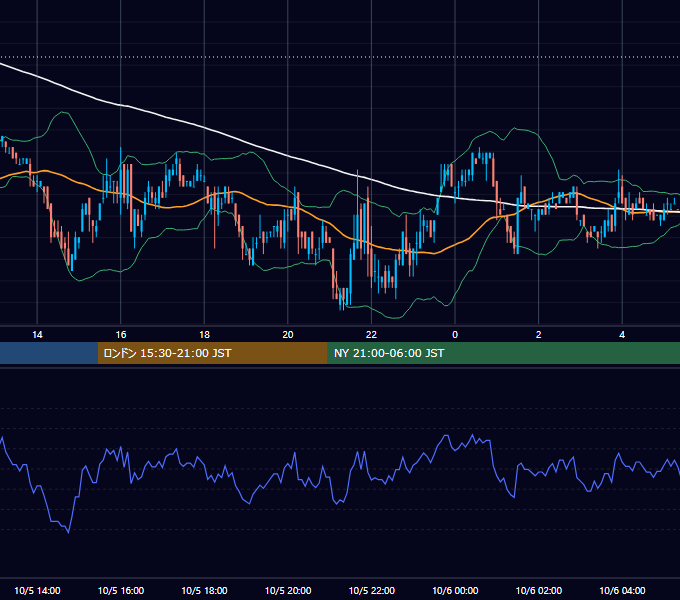Image resolution: width=680 pixels, height=600 pixels.
Task: Click the blue session bar before London
Action: point(49,353)
